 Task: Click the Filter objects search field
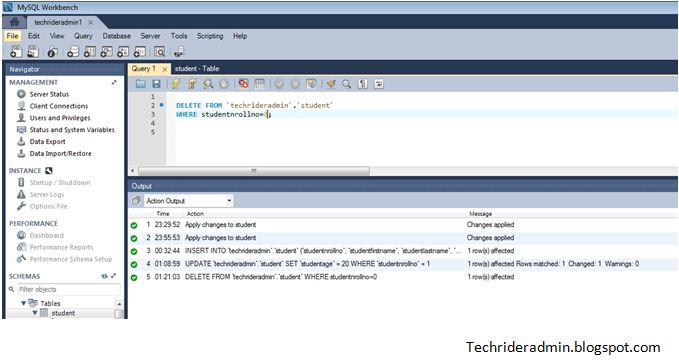pos(68,289)
